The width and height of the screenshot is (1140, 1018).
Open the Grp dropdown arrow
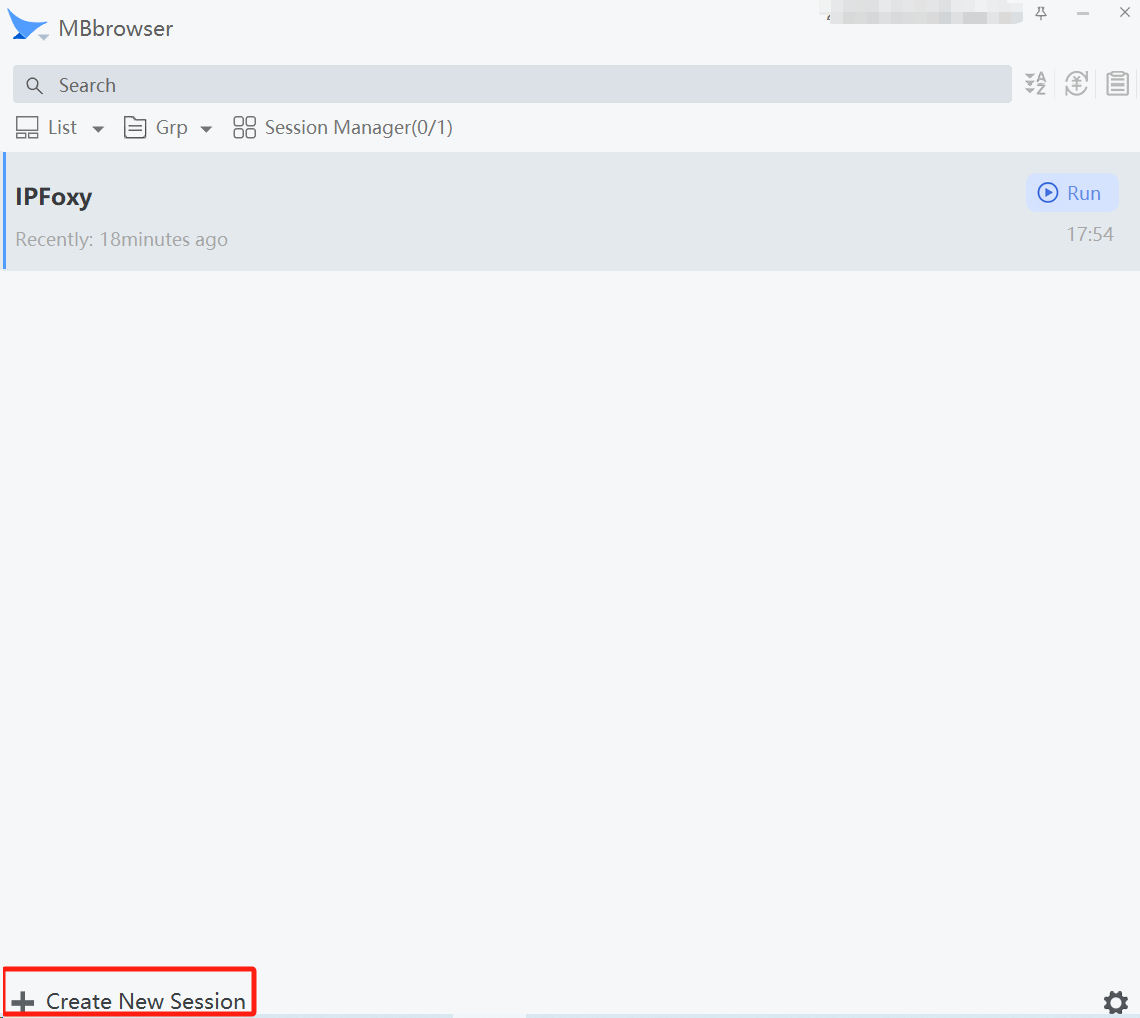coord(205,128)
